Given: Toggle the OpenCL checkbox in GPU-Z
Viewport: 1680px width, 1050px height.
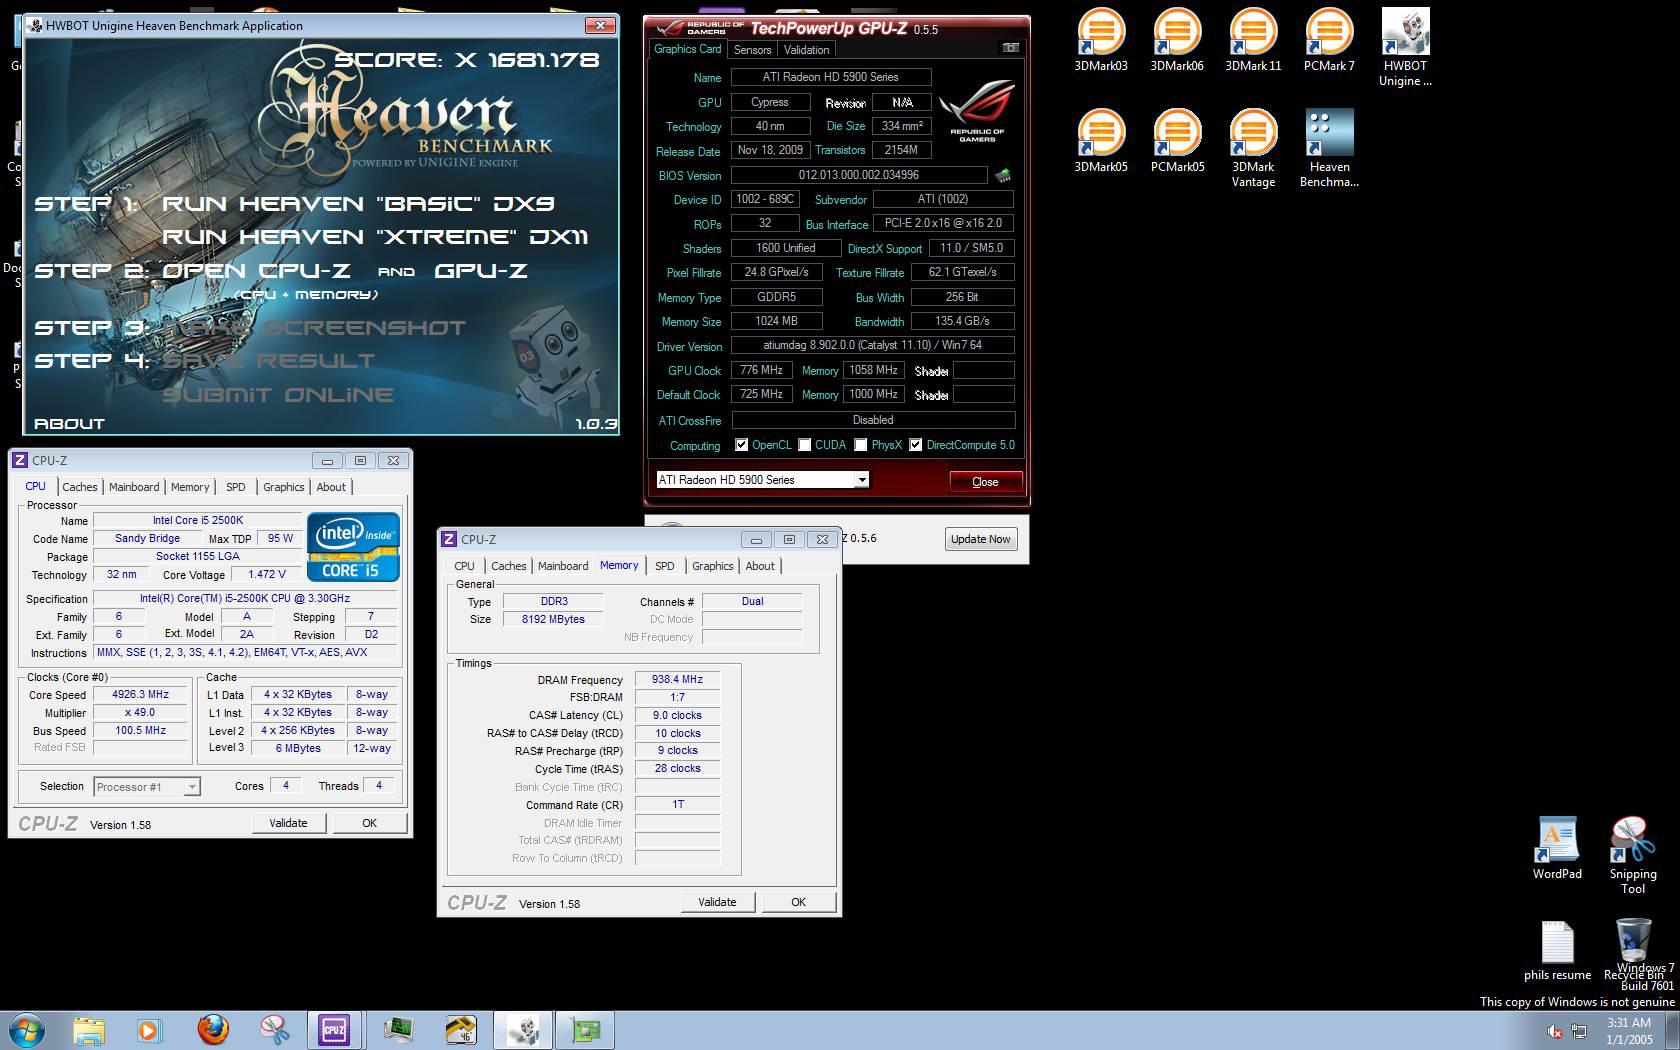Looking at the screenshot, I should (x=741, y=445).
